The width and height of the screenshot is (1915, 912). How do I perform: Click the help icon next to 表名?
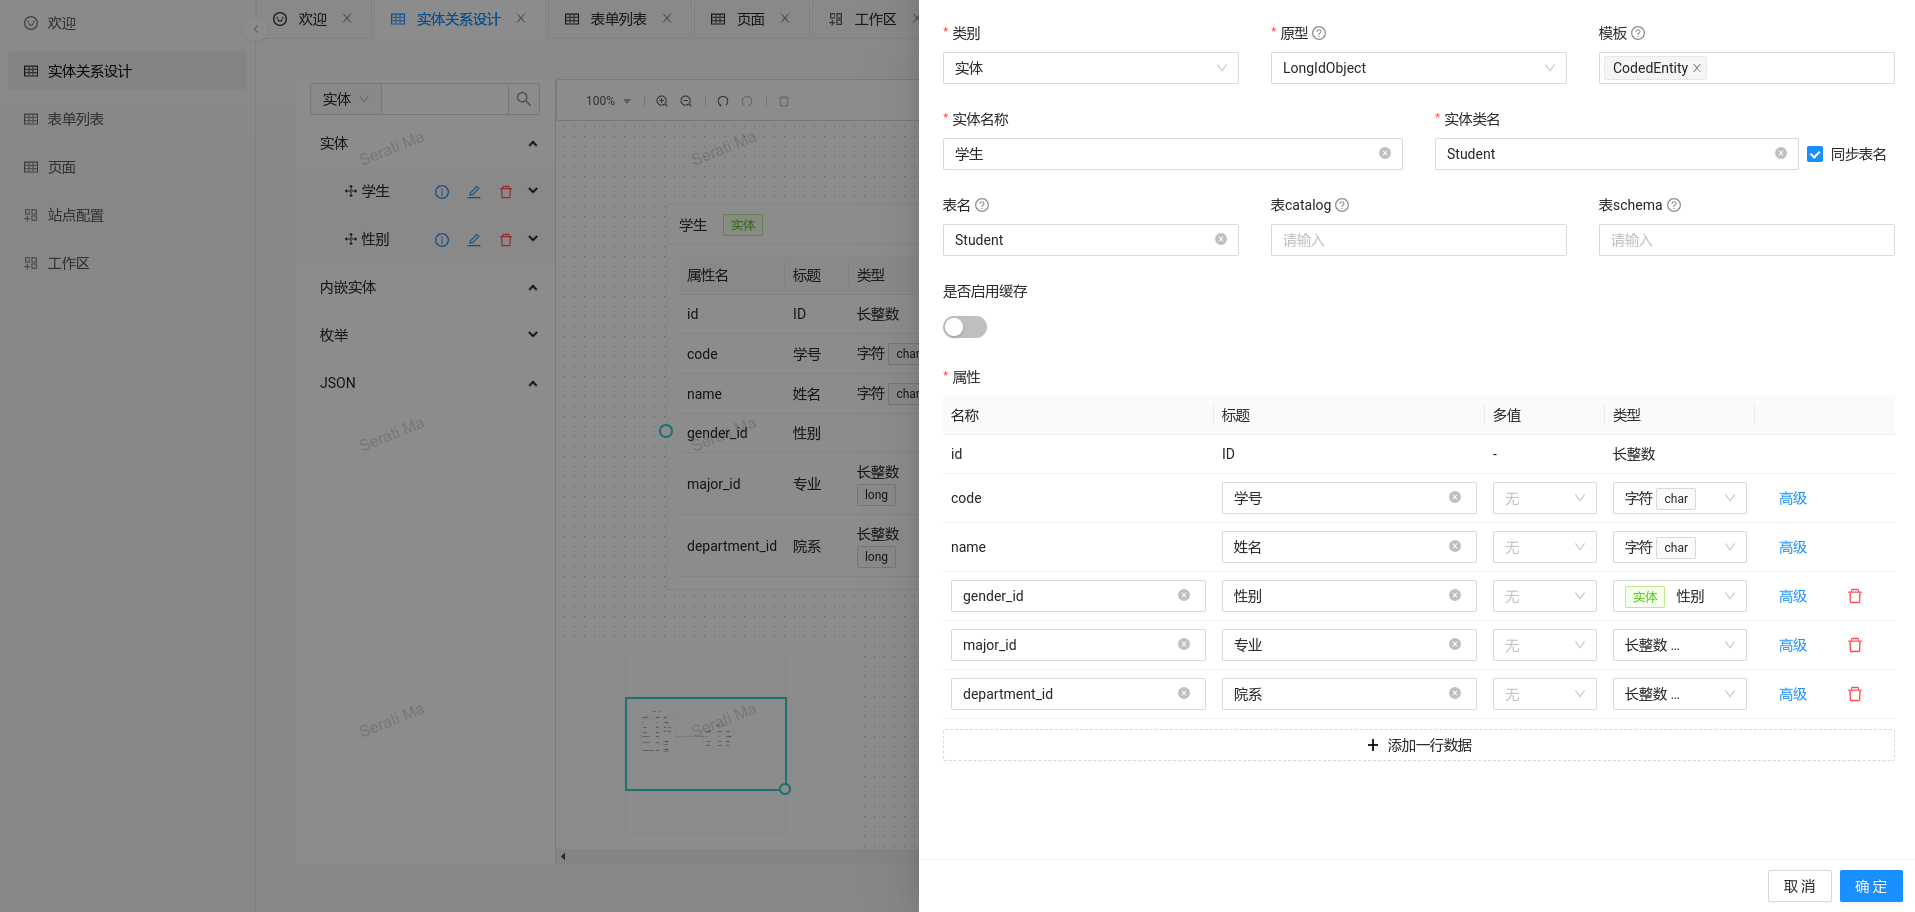point(982,205)
